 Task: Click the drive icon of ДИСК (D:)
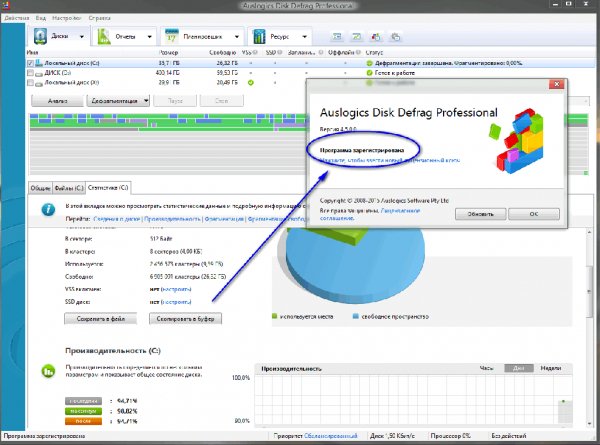tap(39, 73)
